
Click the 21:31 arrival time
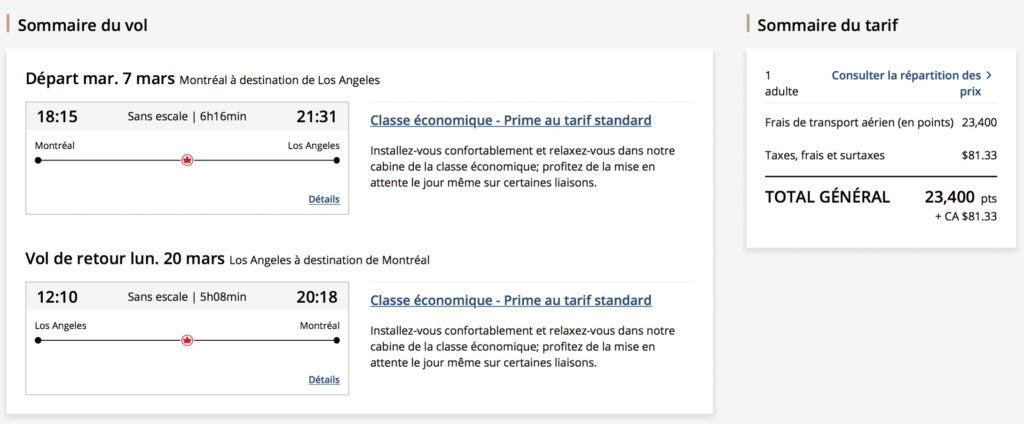click(316, 117)
